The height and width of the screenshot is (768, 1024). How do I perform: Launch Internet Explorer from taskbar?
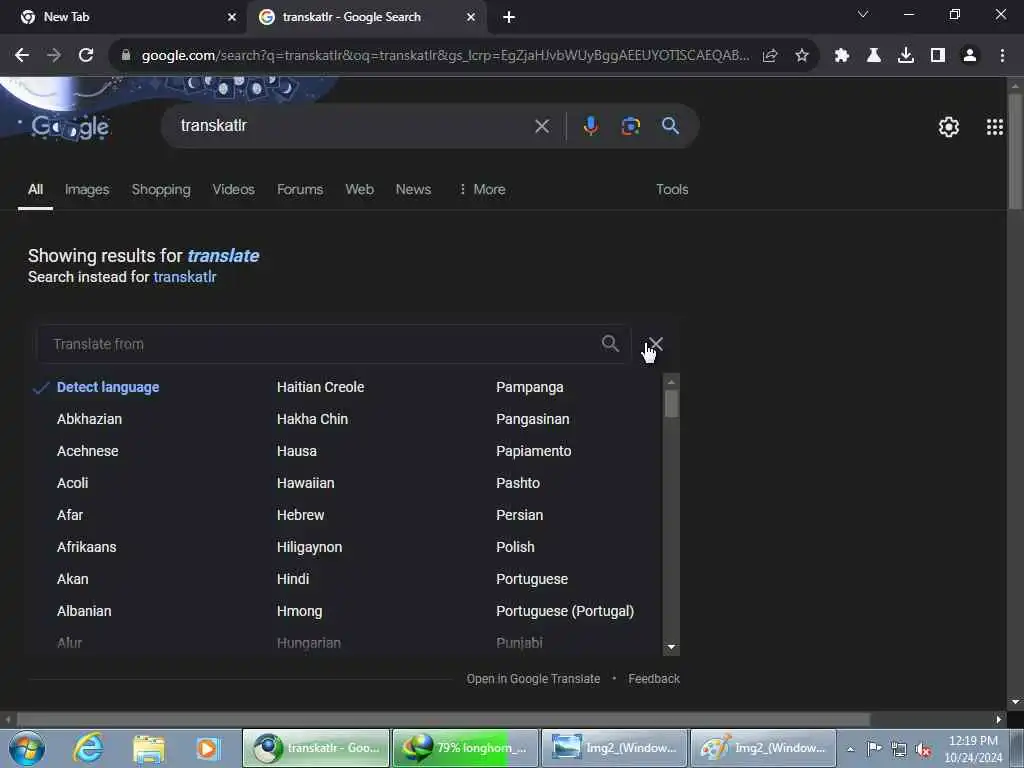tap(88, 748)
